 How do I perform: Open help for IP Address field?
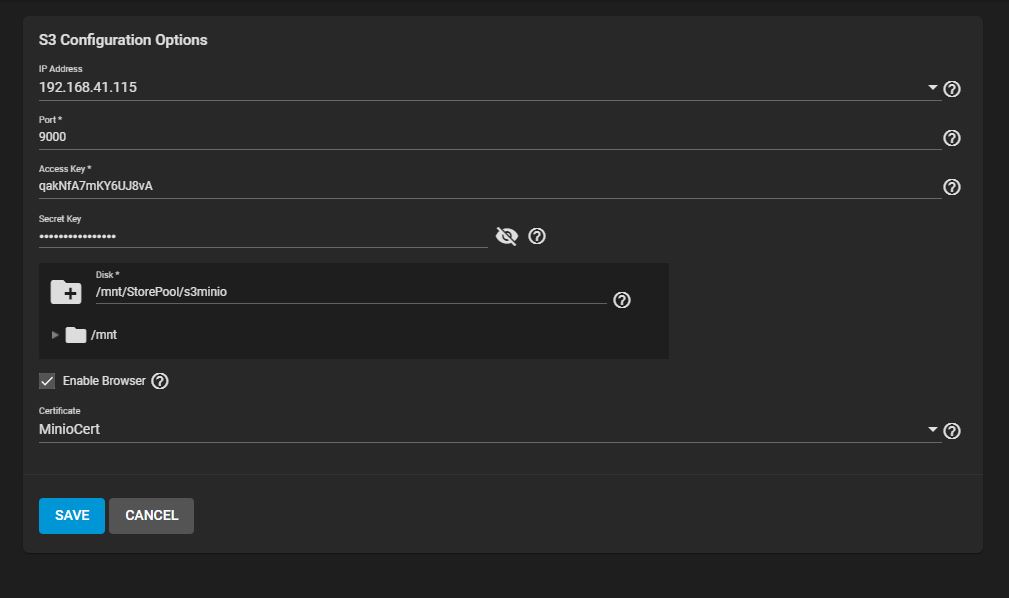tap(952, 89)
